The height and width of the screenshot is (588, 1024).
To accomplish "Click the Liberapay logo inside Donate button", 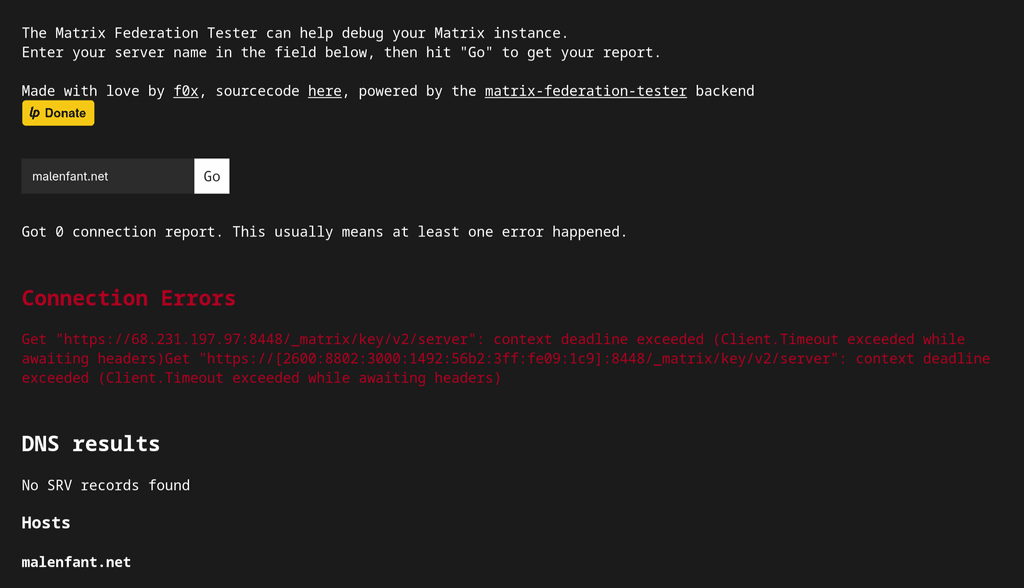I will tap(35, 113).
